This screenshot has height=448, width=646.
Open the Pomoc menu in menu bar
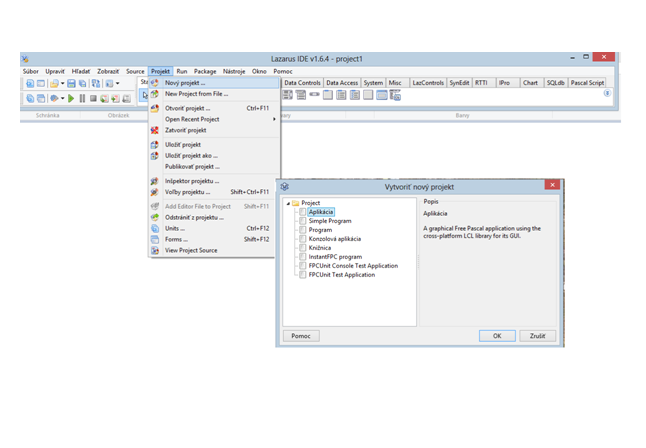pos(283,71)
